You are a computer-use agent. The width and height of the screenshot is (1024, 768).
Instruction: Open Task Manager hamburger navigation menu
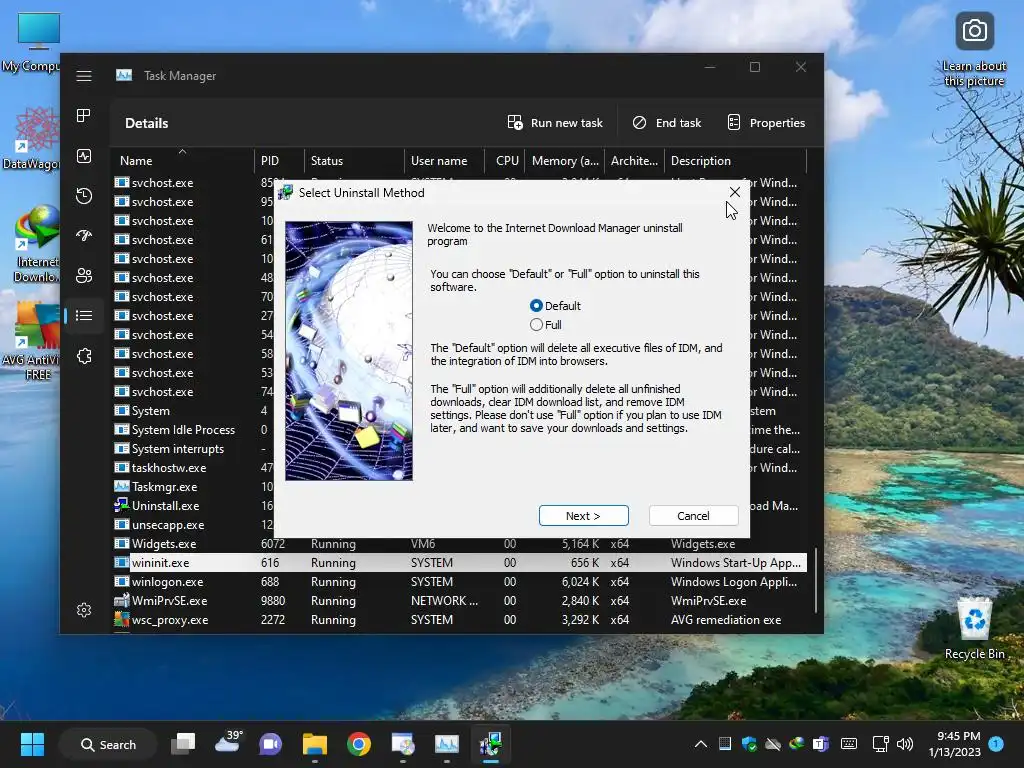pos(84,76)
